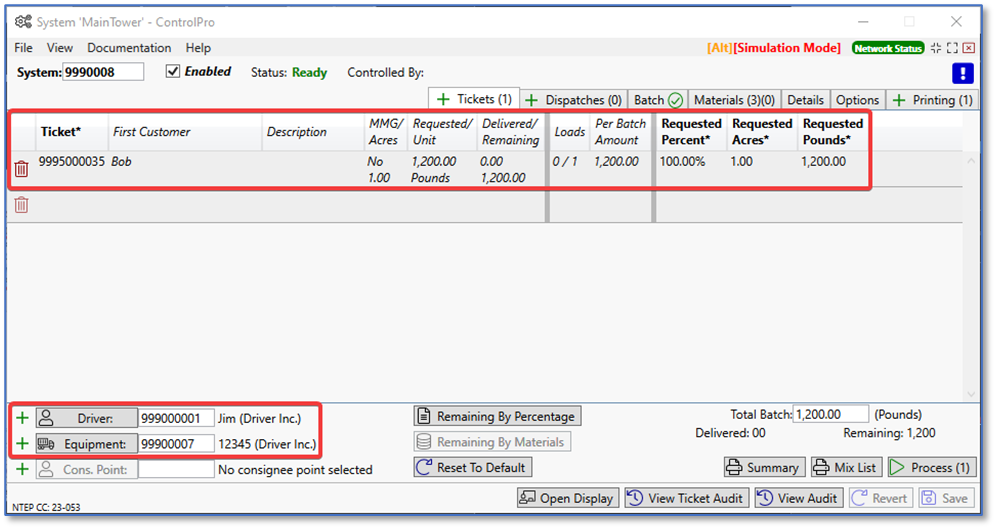Click the green plus beside Cons. Point
The height and width of the screenshot is (529, 996).
click(x=22, y=469)
